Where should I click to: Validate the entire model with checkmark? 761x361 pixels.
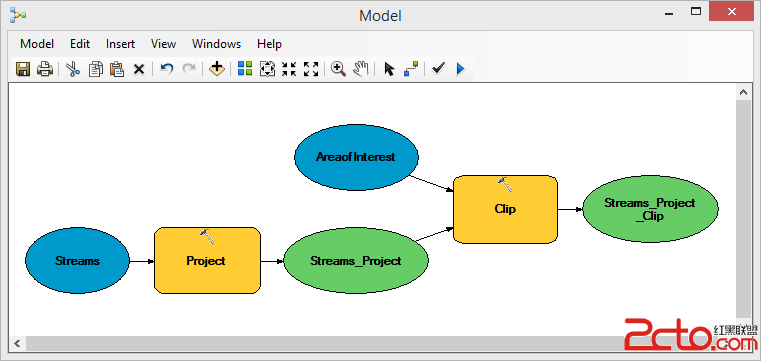[x=438, y=69]
